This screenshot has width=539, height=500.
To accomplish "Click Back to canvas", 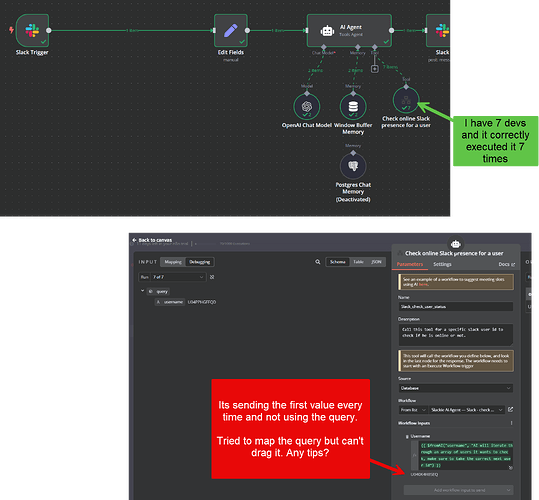I will click(152, 240).
